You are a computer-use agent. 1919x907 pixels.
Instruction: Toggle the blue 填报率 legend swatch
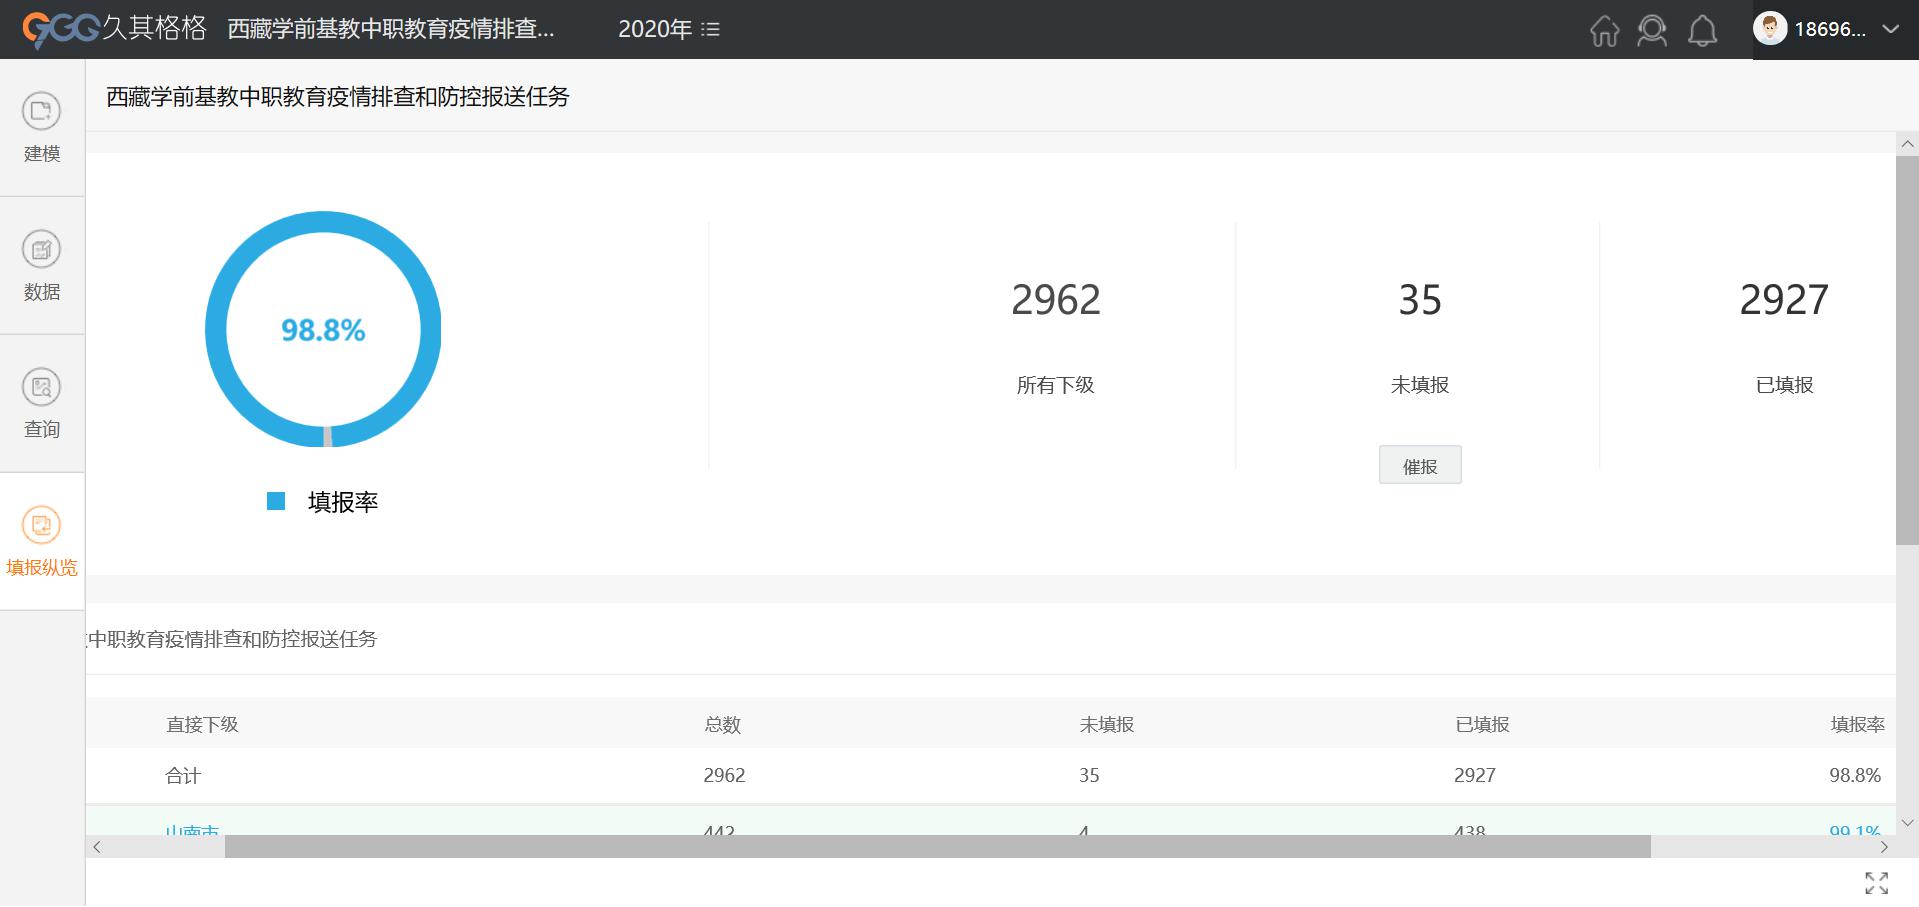(x=276, y=501)
